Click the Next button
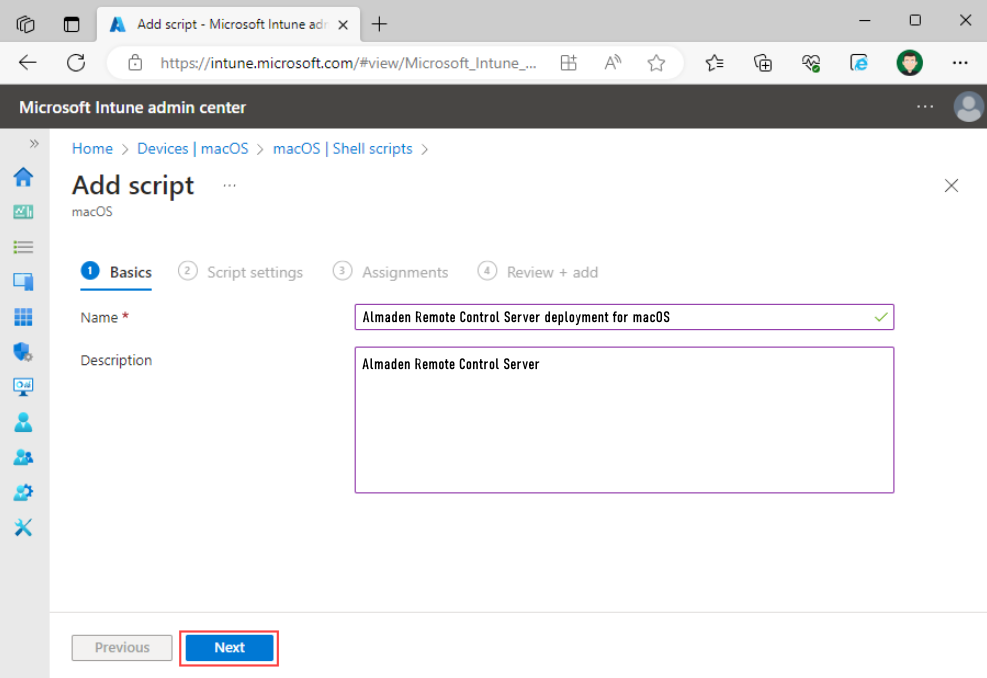 click(229, 647)
